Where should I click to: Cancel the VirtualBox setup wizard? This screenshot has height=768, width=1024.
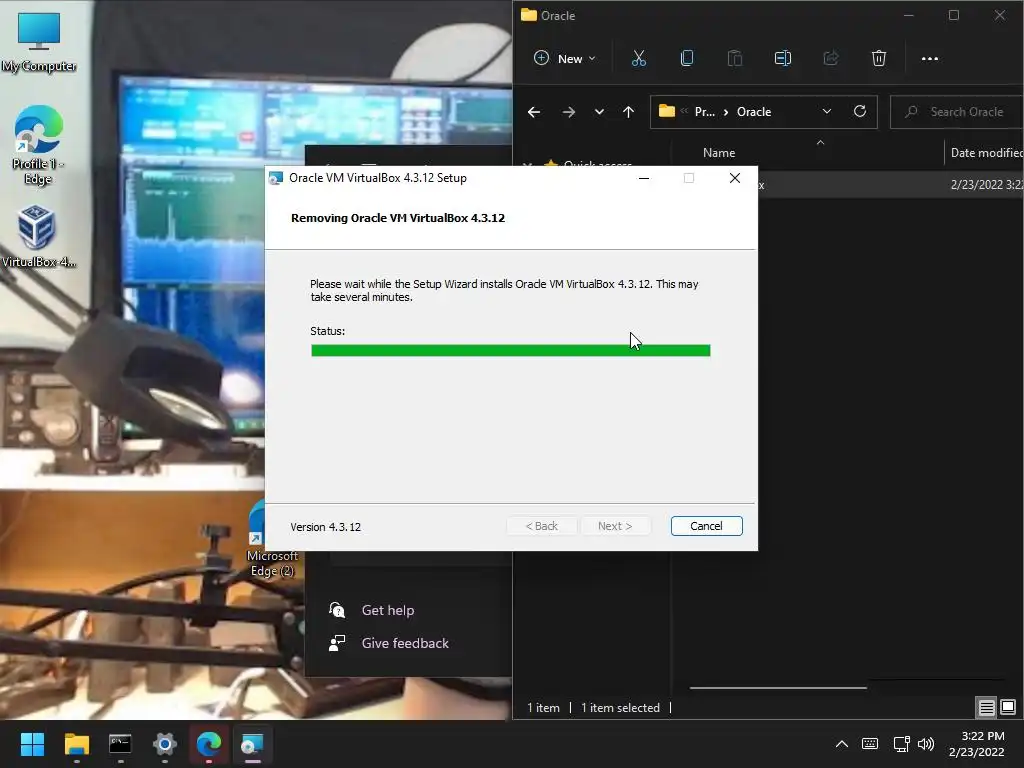[706, 526]
